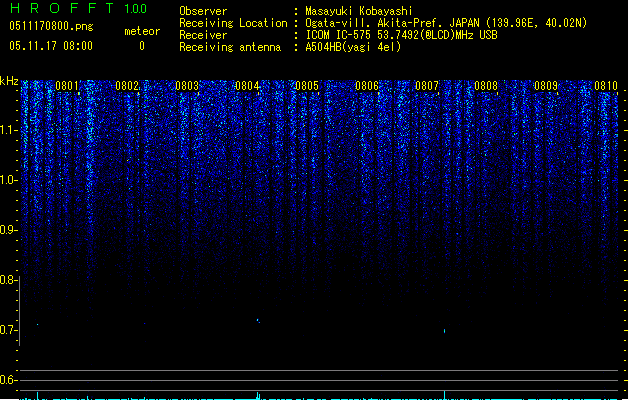Click the meteor echo dot near 0804

(x=258, y=321)
